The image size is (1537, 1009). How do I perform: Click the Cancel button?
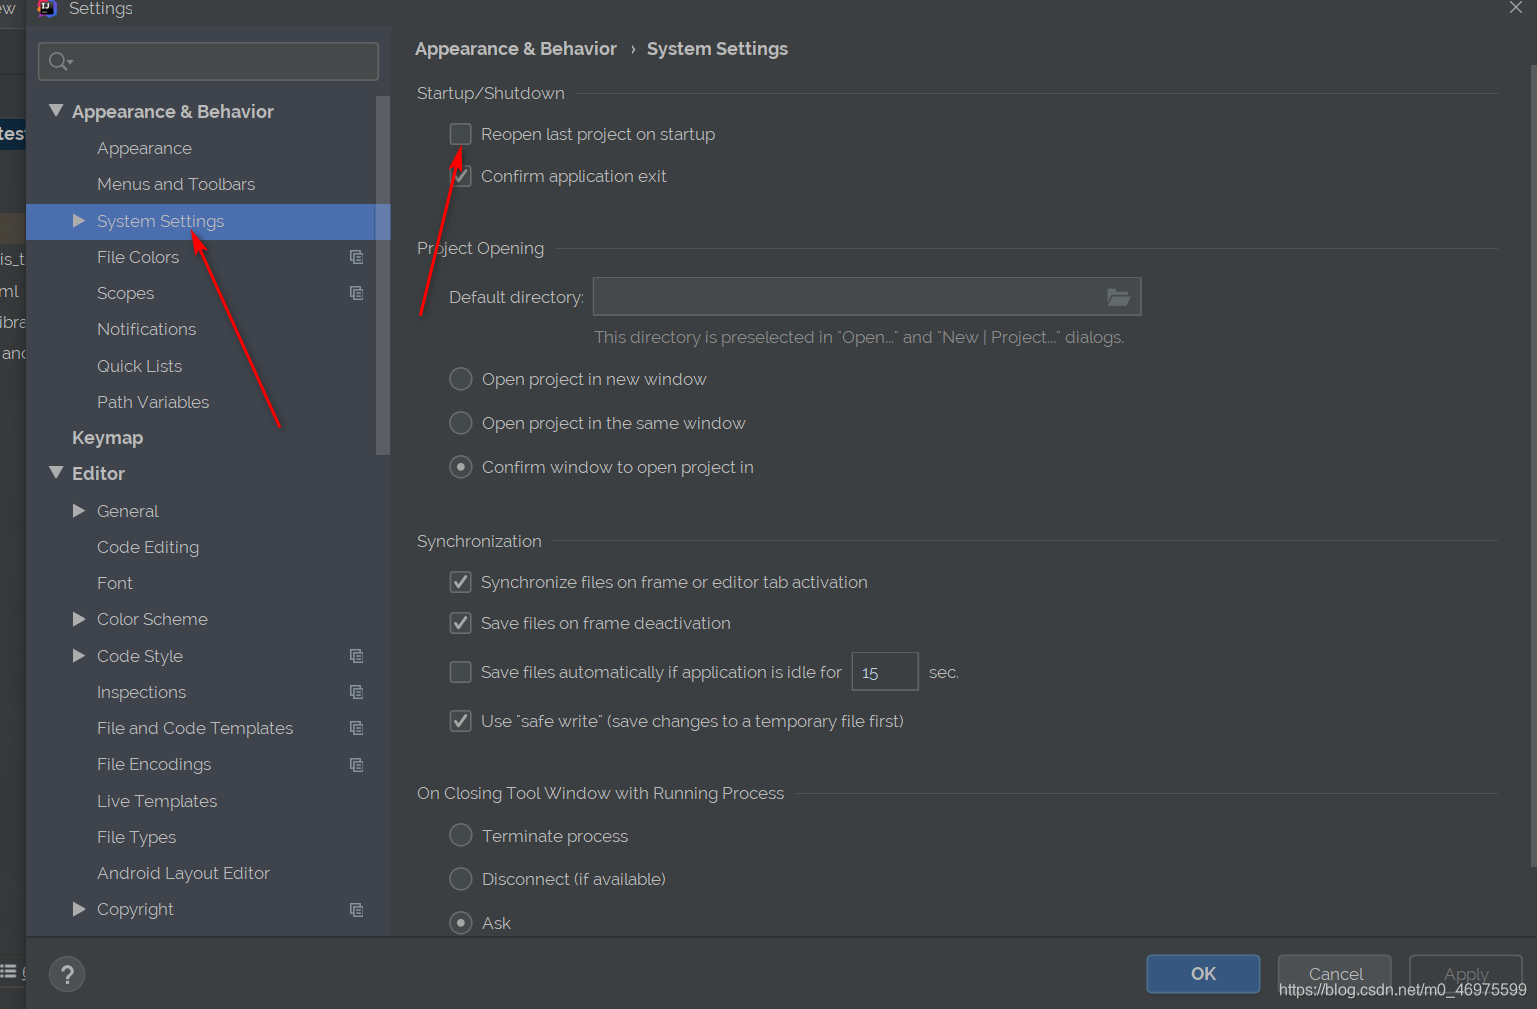coord(1335,974)
